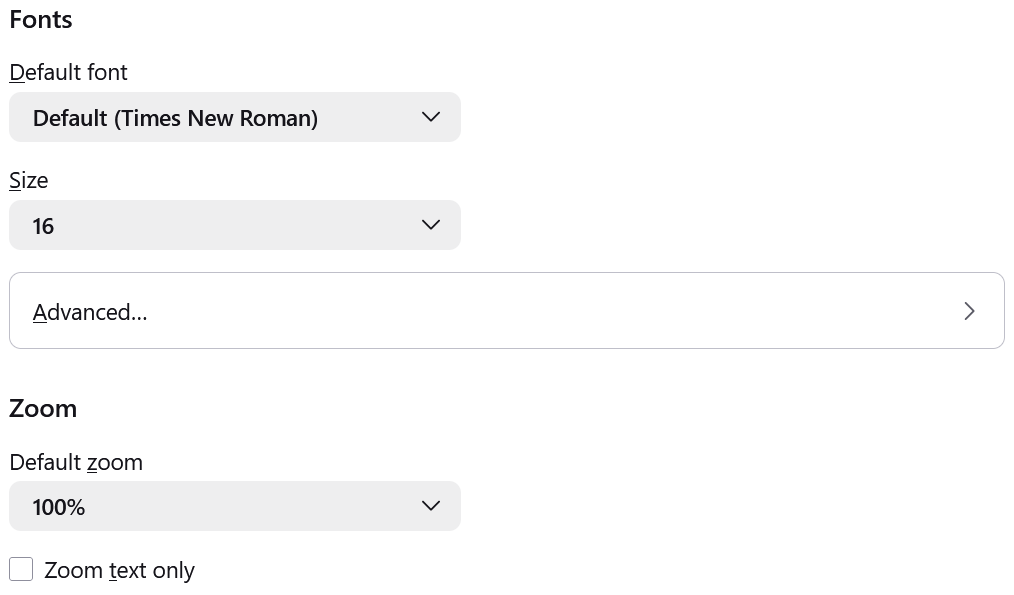The height and width of the screenshot is (595, 1014).
Task: Click the Fonts section heading
Action: click(x=41, y=20)
